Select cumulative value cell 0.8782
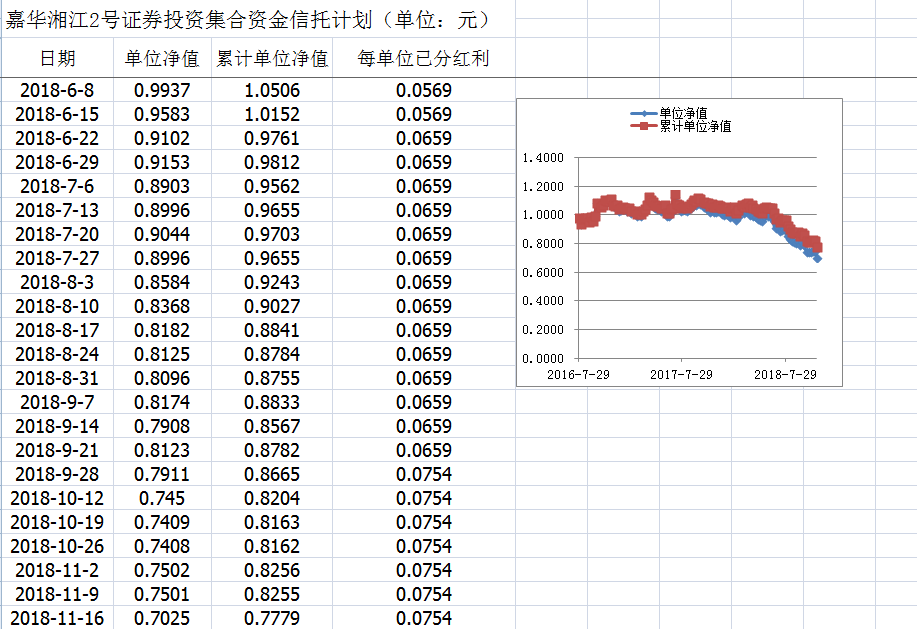 (x=272, y=450)
